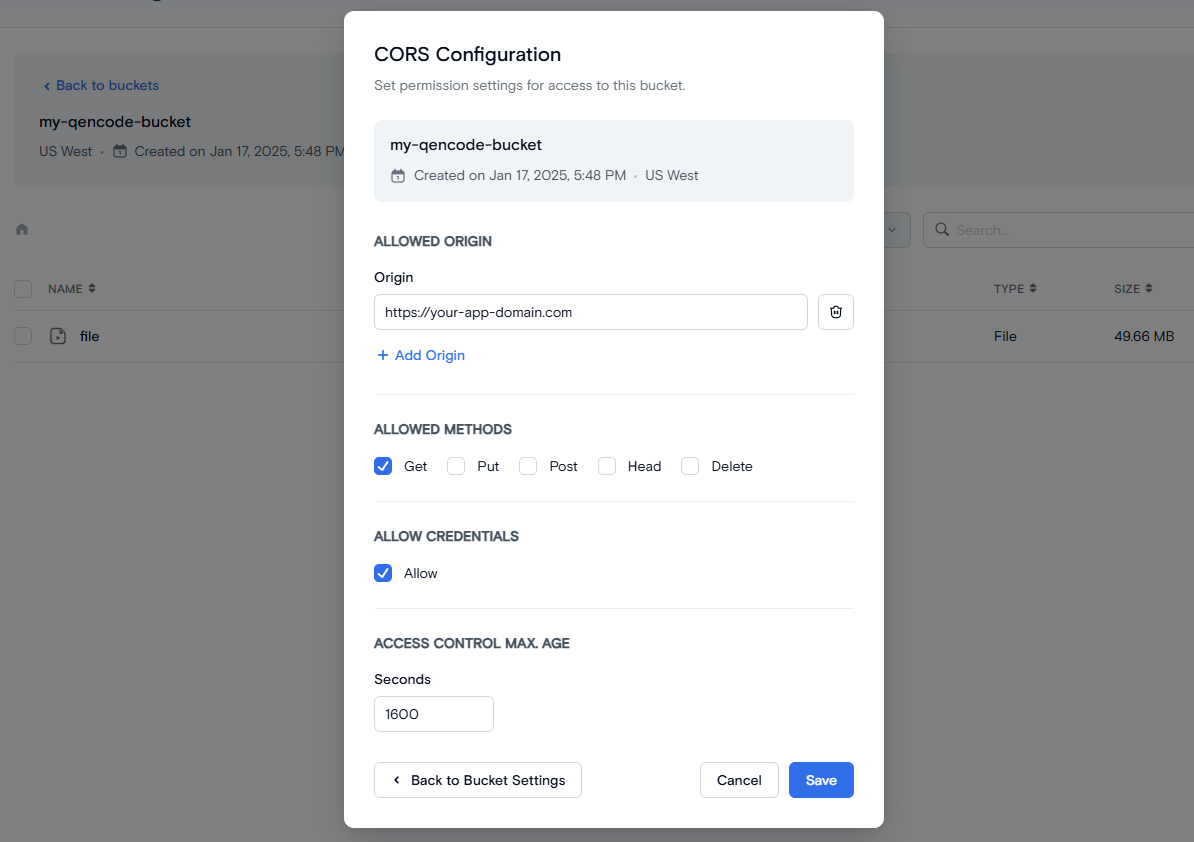Sort by the NAME column arrows
Image resolution: width=1194 pixels, height=842 pixels.
click(x=92, y=289)
